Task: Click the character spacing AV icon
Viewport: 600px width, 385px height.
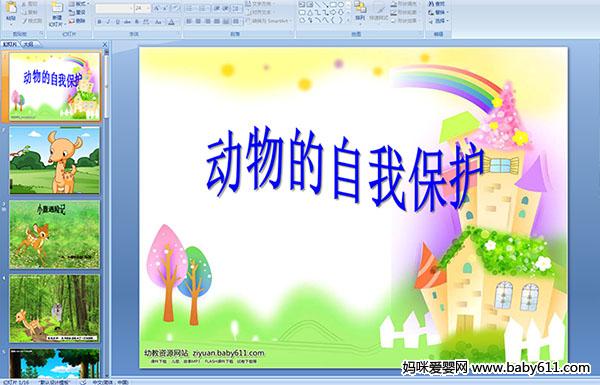Action: (x=146, y=22)
